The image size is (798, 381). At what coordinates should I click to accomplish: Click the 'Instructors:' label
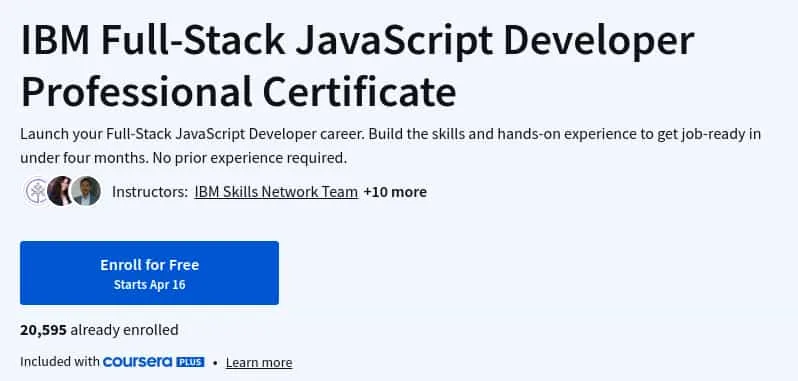point(150,192)
